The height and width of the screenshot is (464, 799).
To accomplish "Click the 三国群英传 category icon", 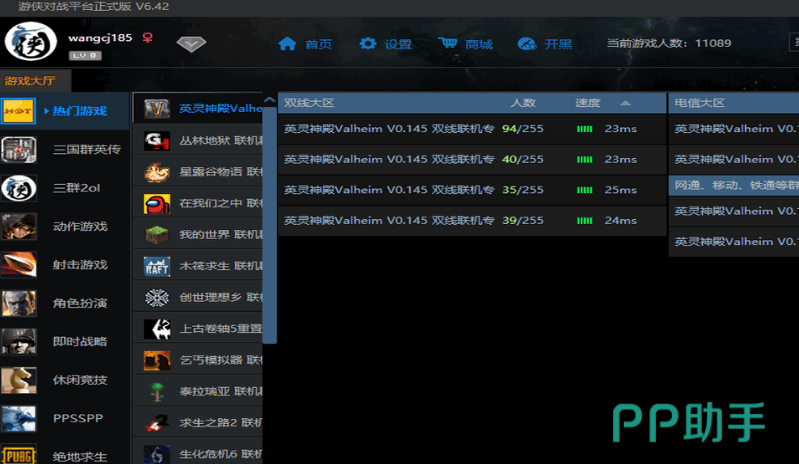I will [18, 150].
